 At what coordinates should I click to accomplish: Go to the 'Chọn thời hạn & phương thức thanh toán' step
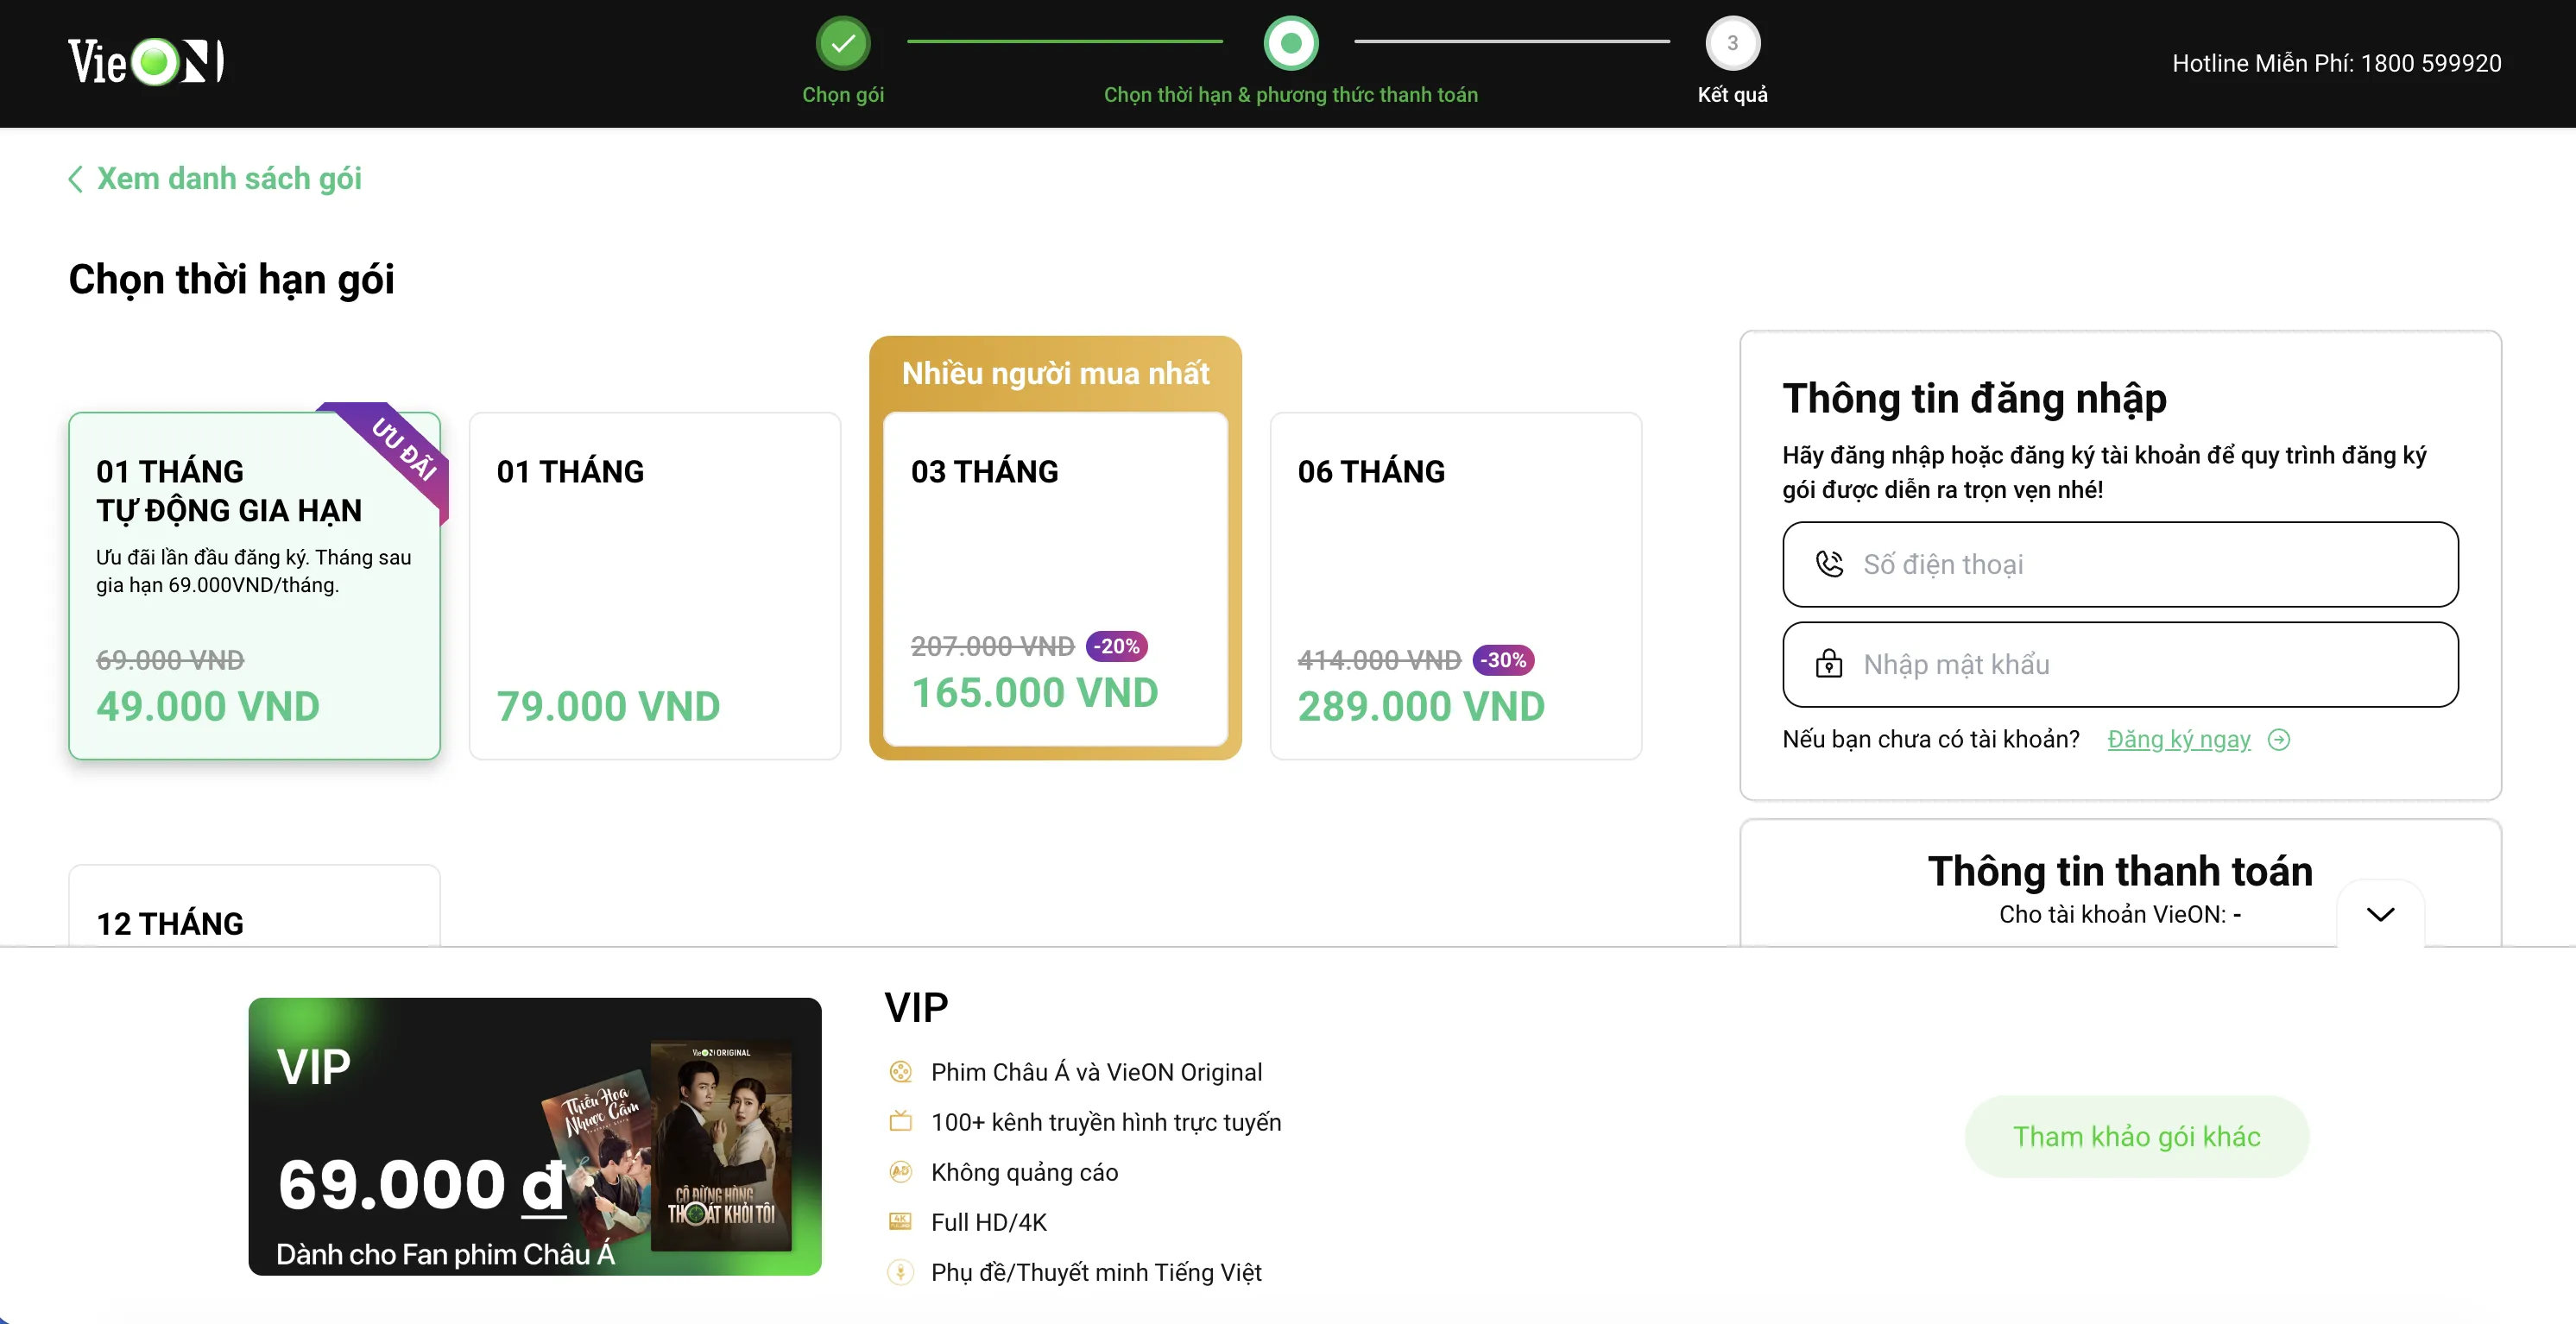(x=1290, y=95)
